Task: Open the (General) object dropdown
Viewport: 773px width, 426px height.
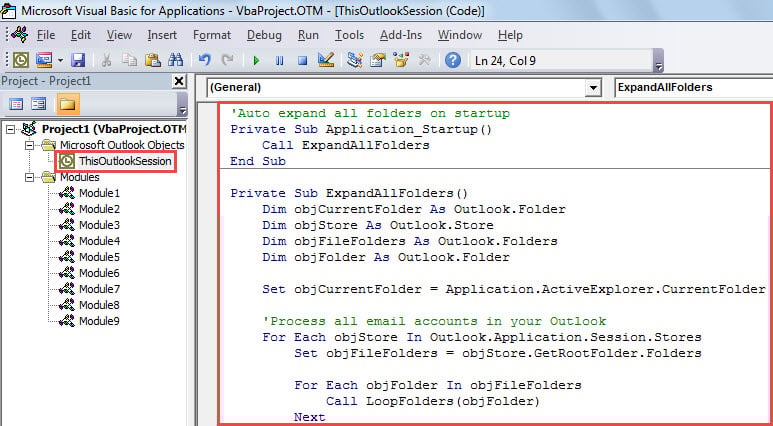Action: [x=593, y=88]
